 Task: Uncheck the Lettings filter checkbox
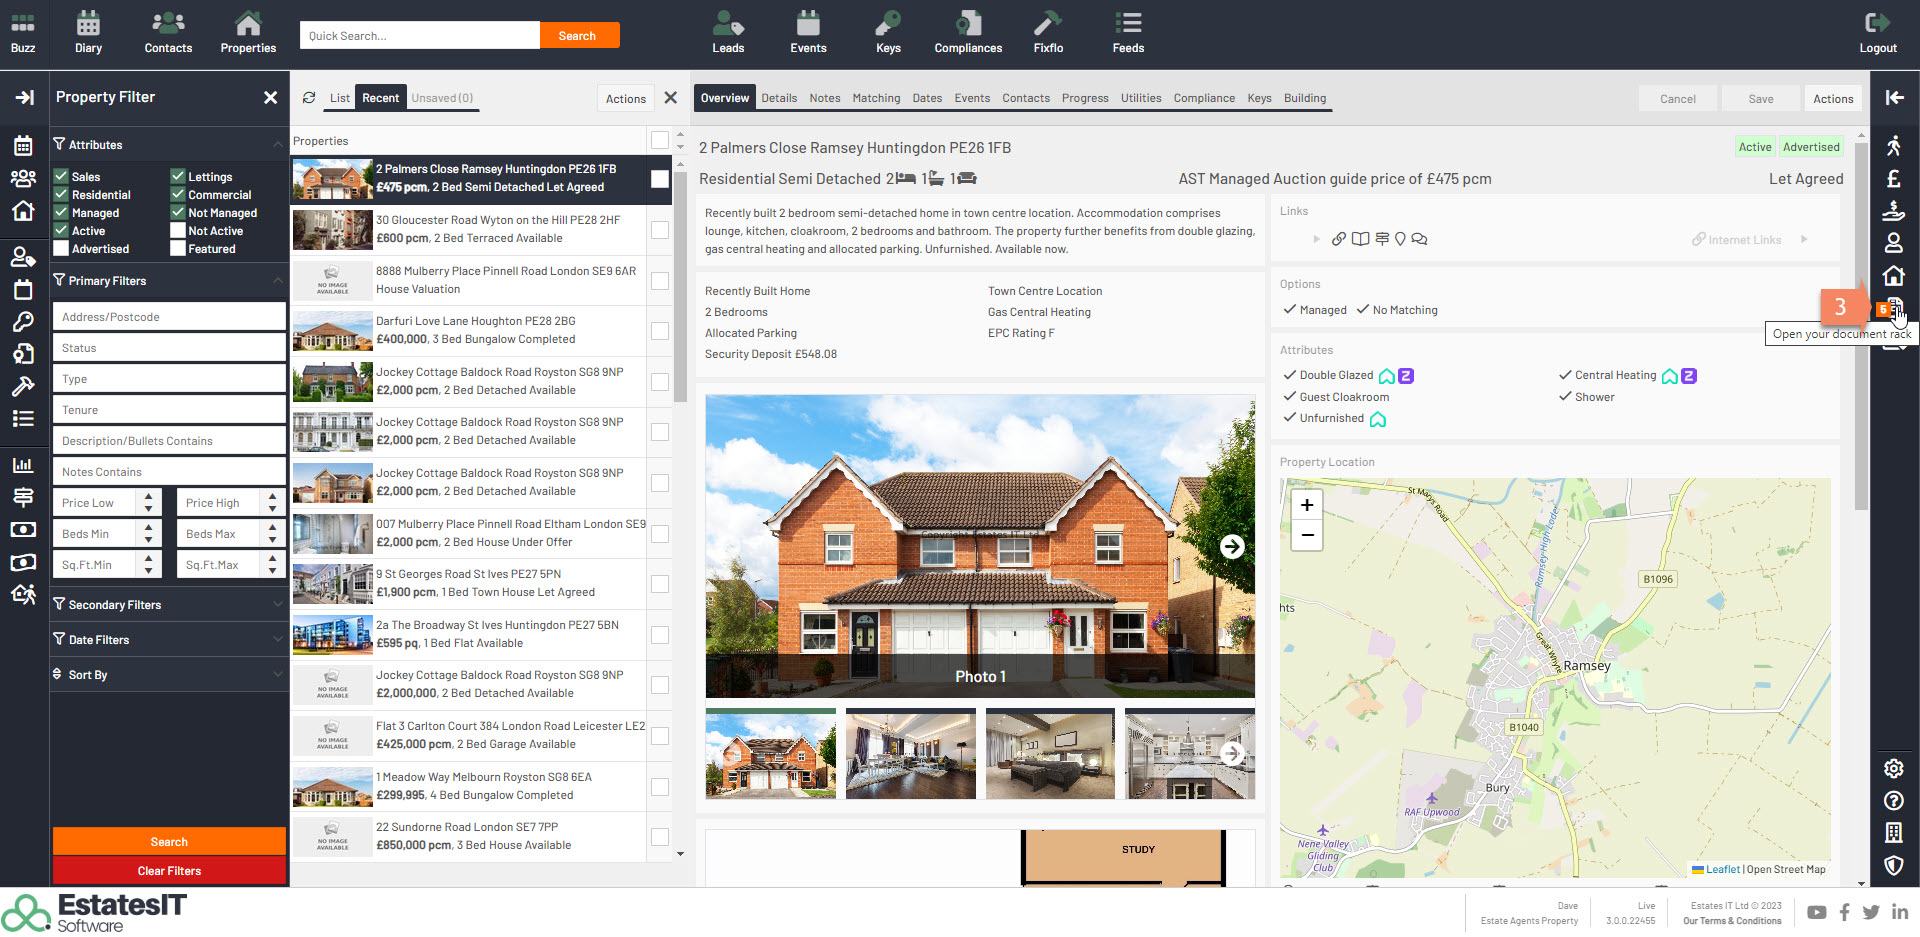click(x=178, y=177)
